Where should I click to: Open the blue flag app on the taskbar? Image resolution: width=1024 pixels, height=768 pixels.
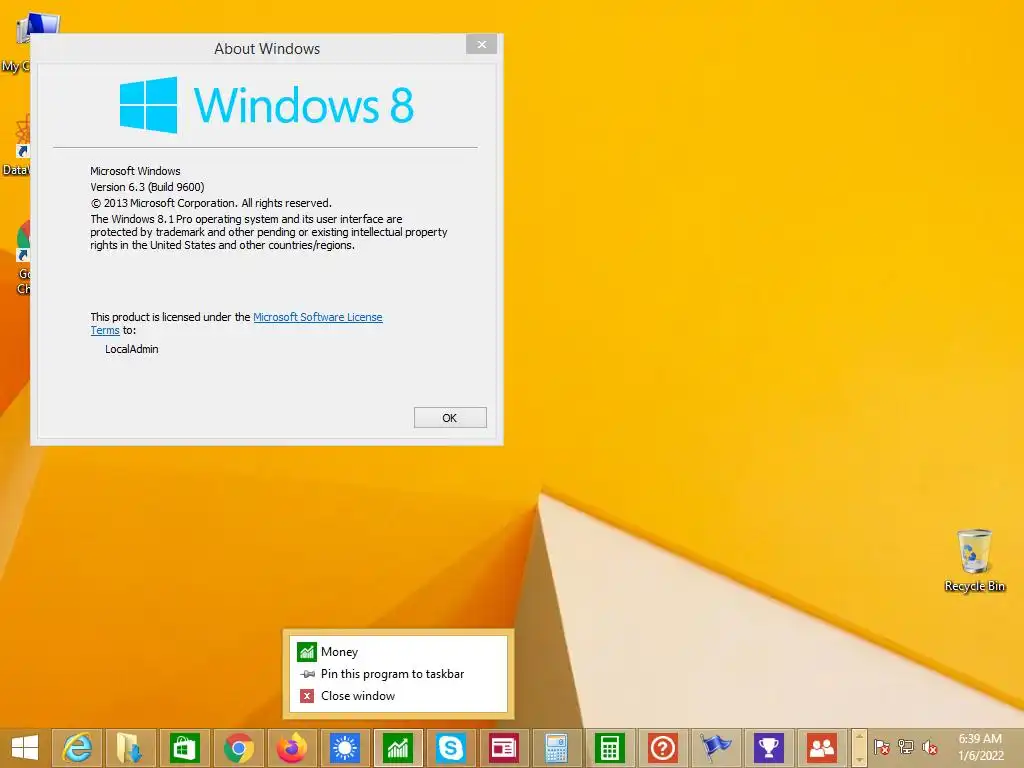716,748
